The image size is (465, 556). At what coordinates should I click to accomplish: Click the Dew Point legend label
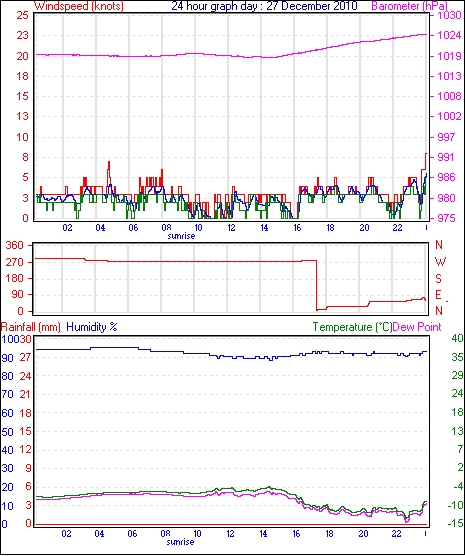(x=417, y=327)
